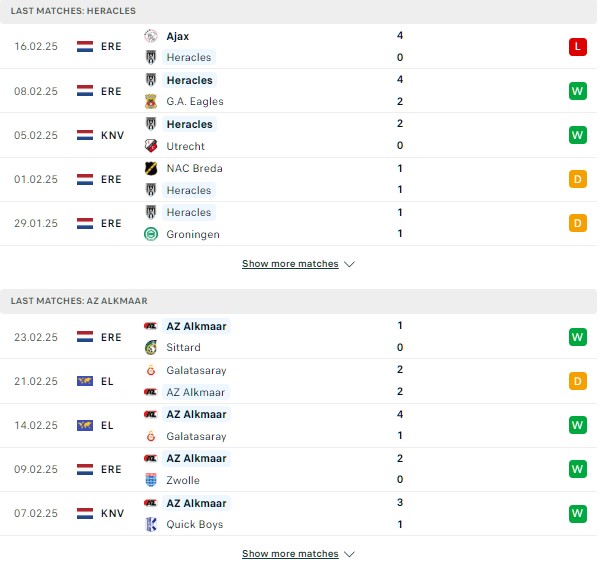
Task: Click the Netherlands flag beside 05.02.25 KNV
Action: [x=85, y=135]
